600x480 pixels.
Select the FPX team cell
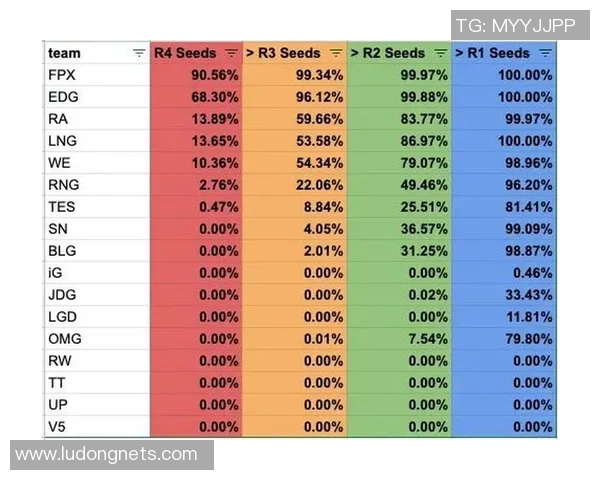tap(97, 75)
